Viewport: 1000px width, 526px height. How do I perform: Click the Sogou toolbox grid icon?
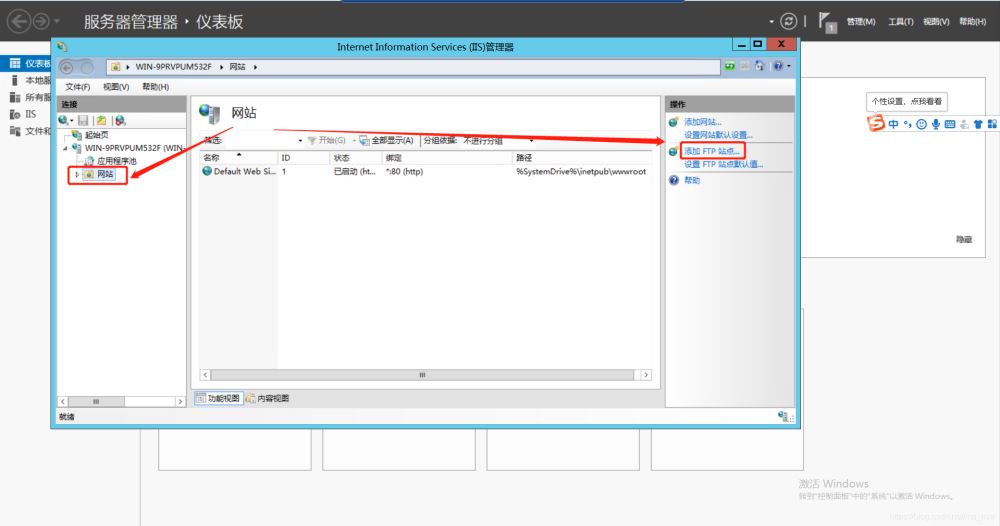(x=992, y=124)
